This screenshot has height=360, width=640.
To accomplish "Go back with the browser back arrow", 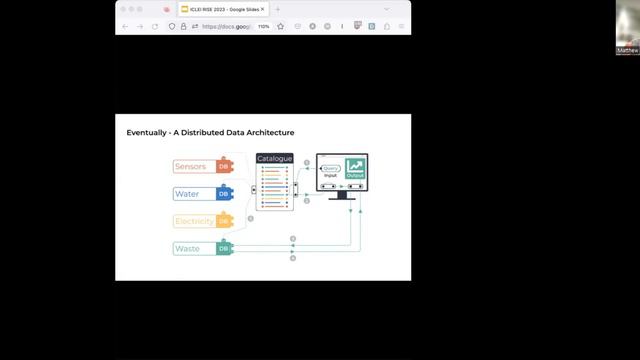I will (125, 27).
